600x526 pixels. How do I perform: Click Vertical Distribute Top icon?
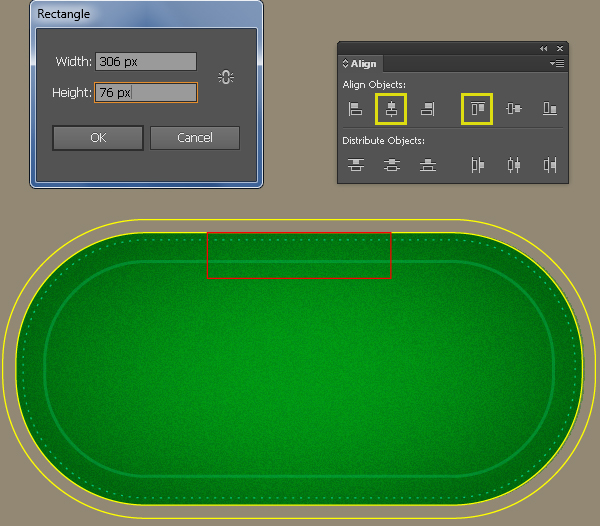point(355,165)
